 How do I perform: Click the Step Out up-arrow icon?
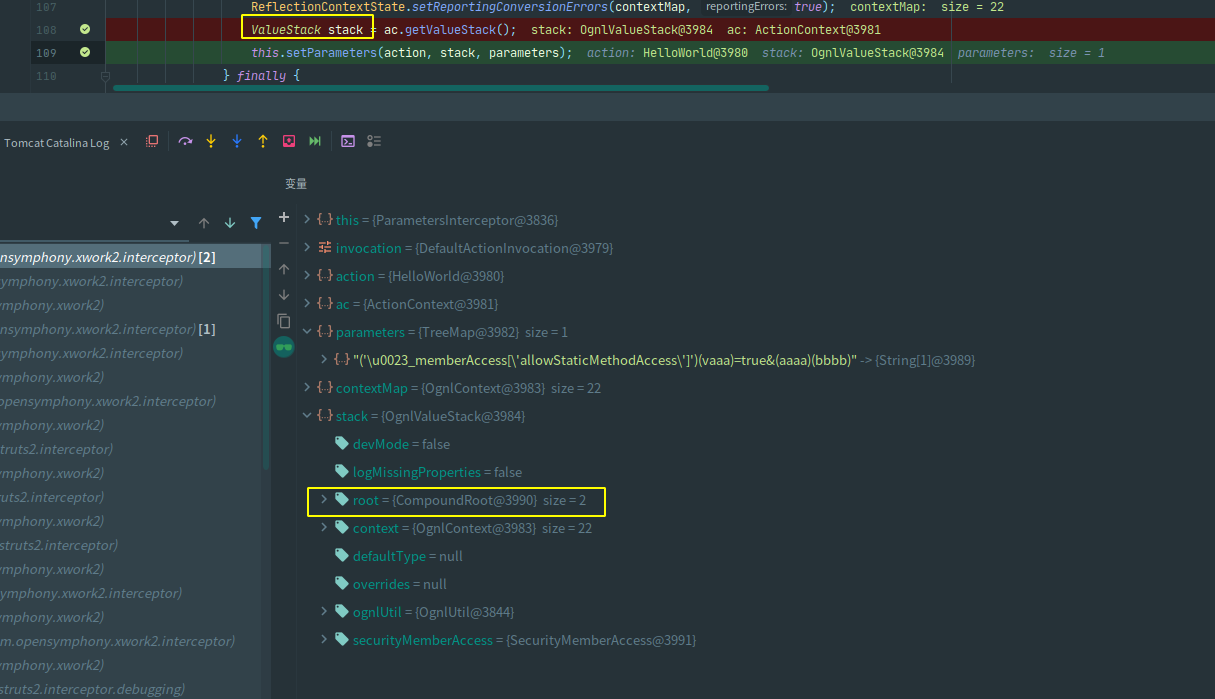click(x=263, y=142)
